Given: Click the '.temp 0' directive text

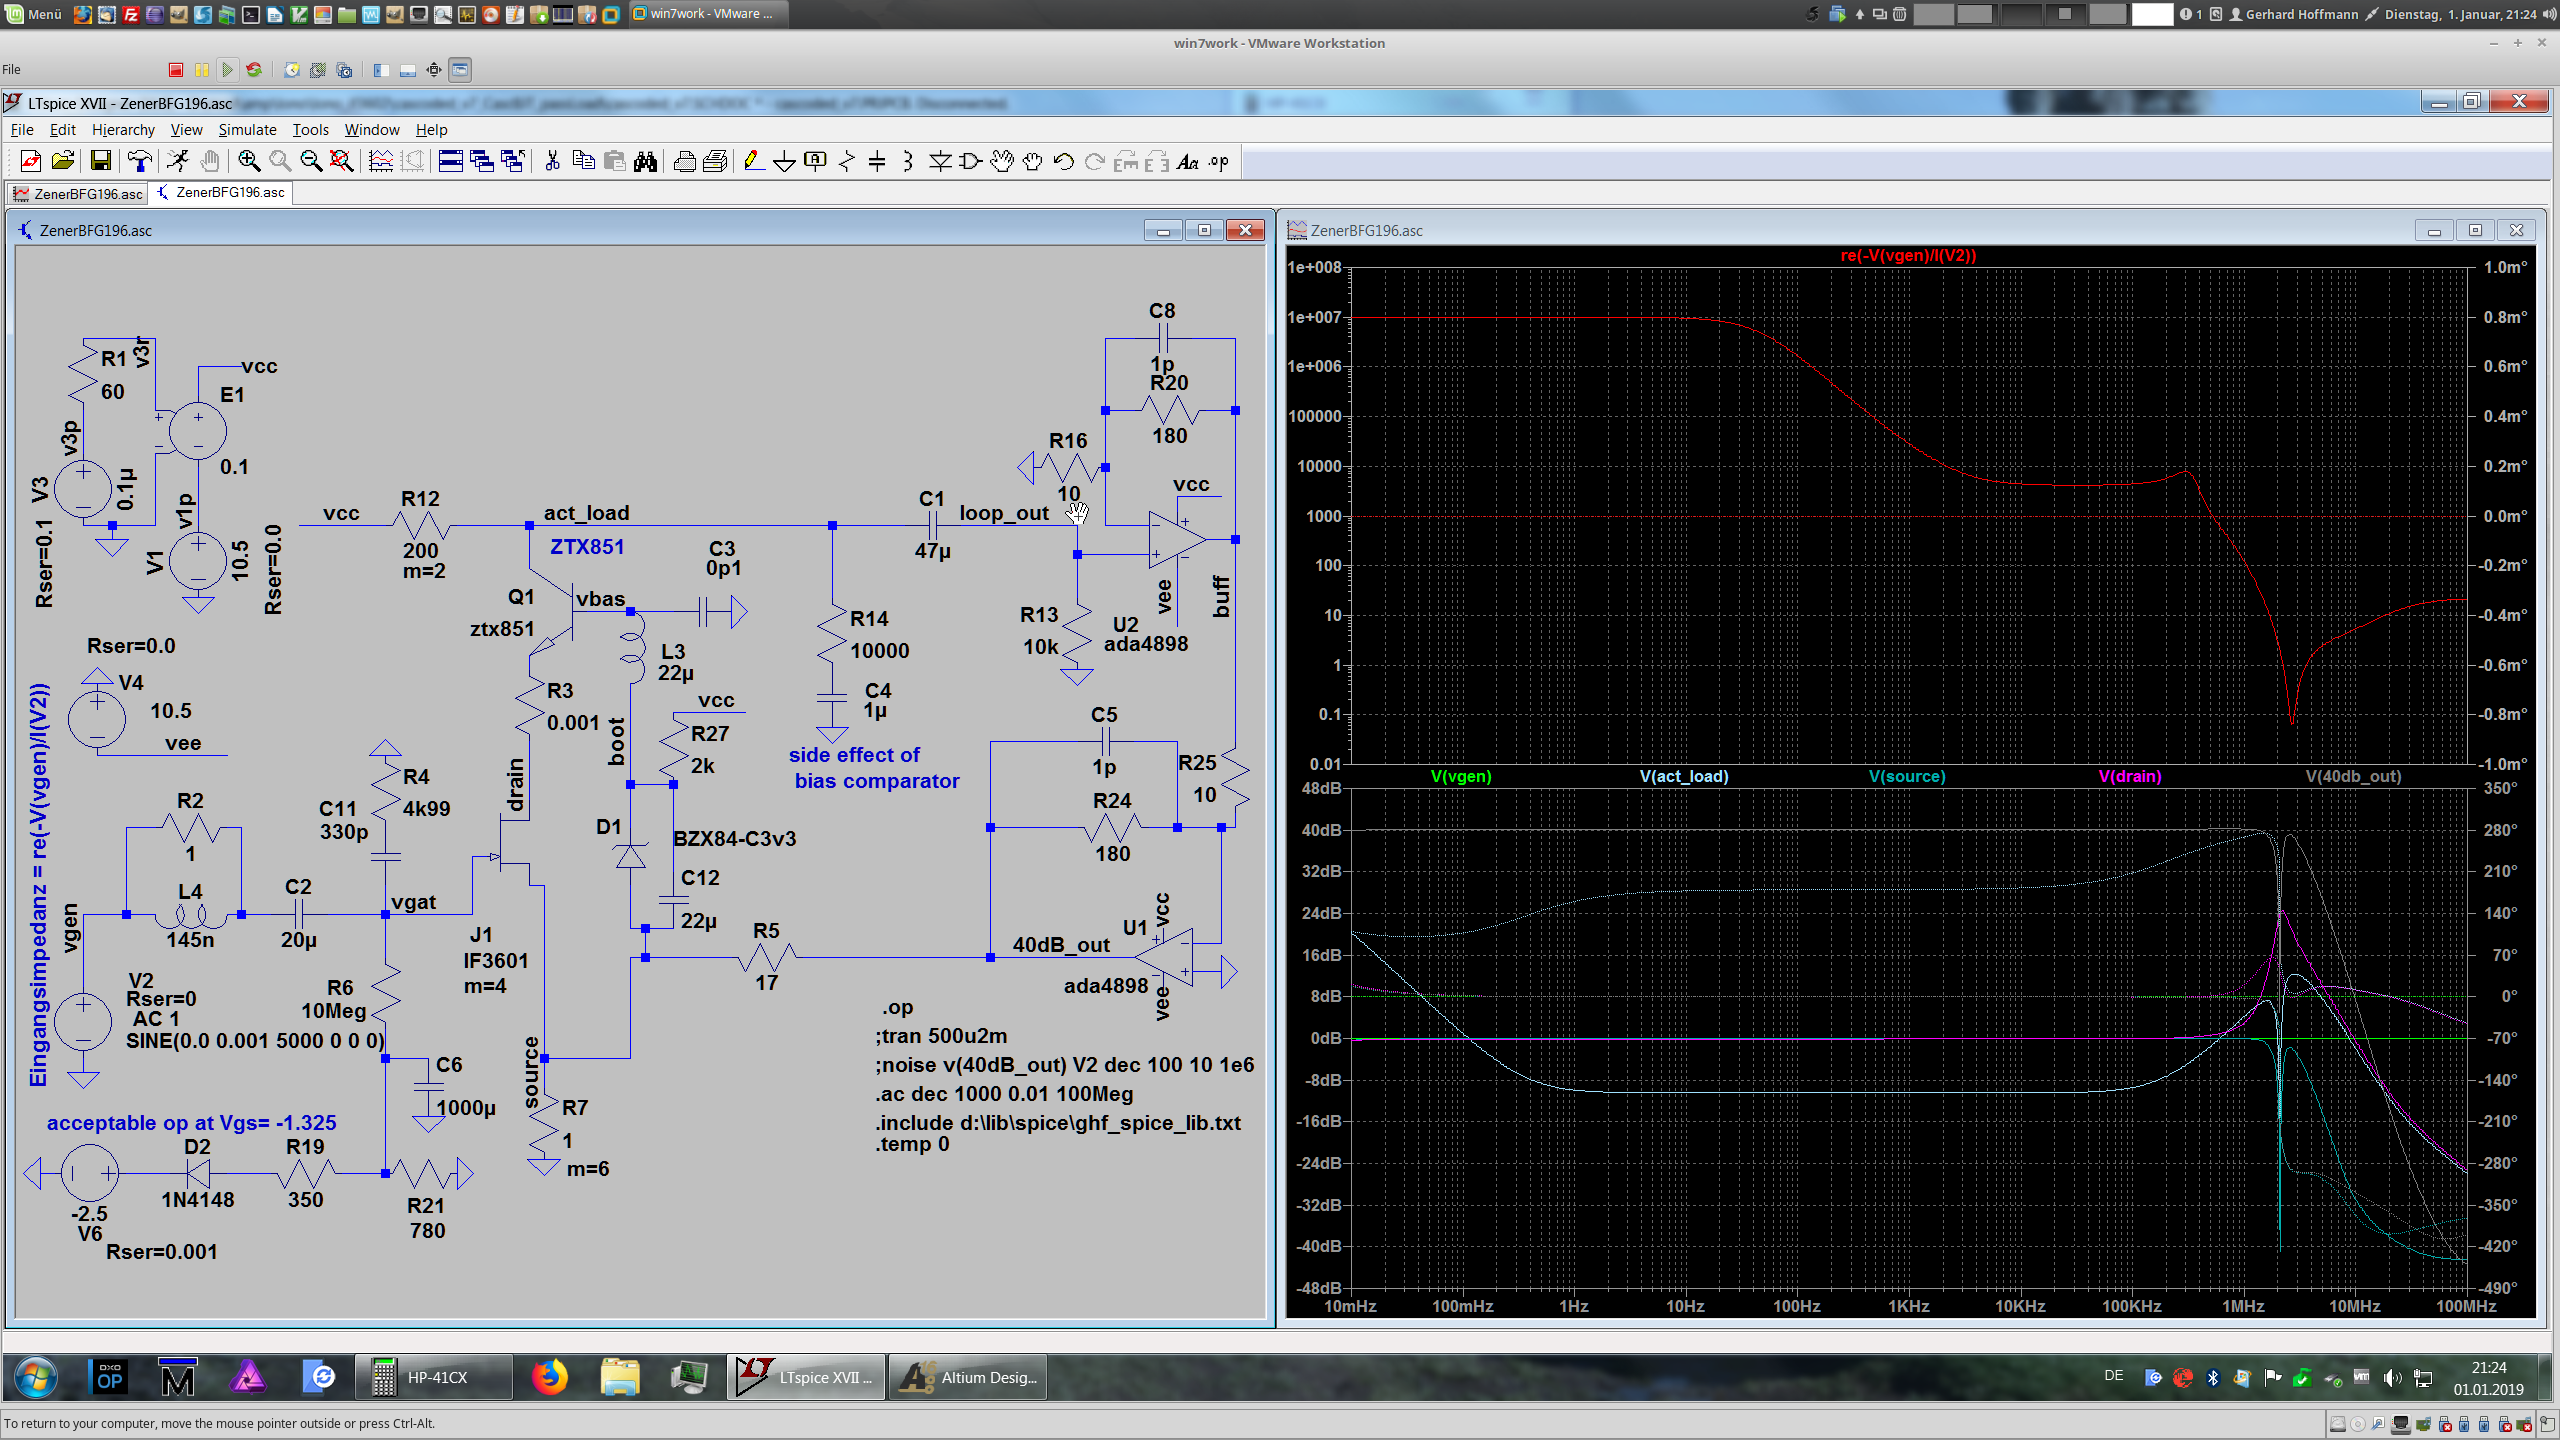Looking at the screenshot, I should [912, 1145].
